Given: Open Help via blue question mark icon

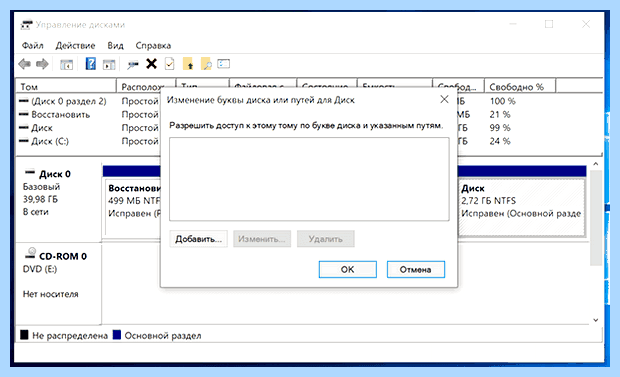Looking at the screenshot, I should tap(91, 64).
